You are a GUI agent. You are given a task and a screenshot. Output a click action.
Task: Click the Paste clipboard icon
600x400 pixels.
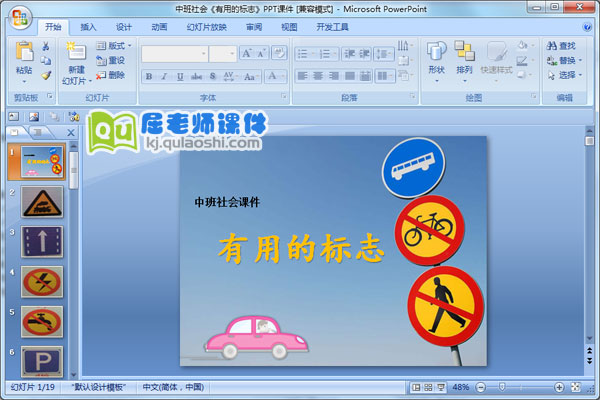24,51
